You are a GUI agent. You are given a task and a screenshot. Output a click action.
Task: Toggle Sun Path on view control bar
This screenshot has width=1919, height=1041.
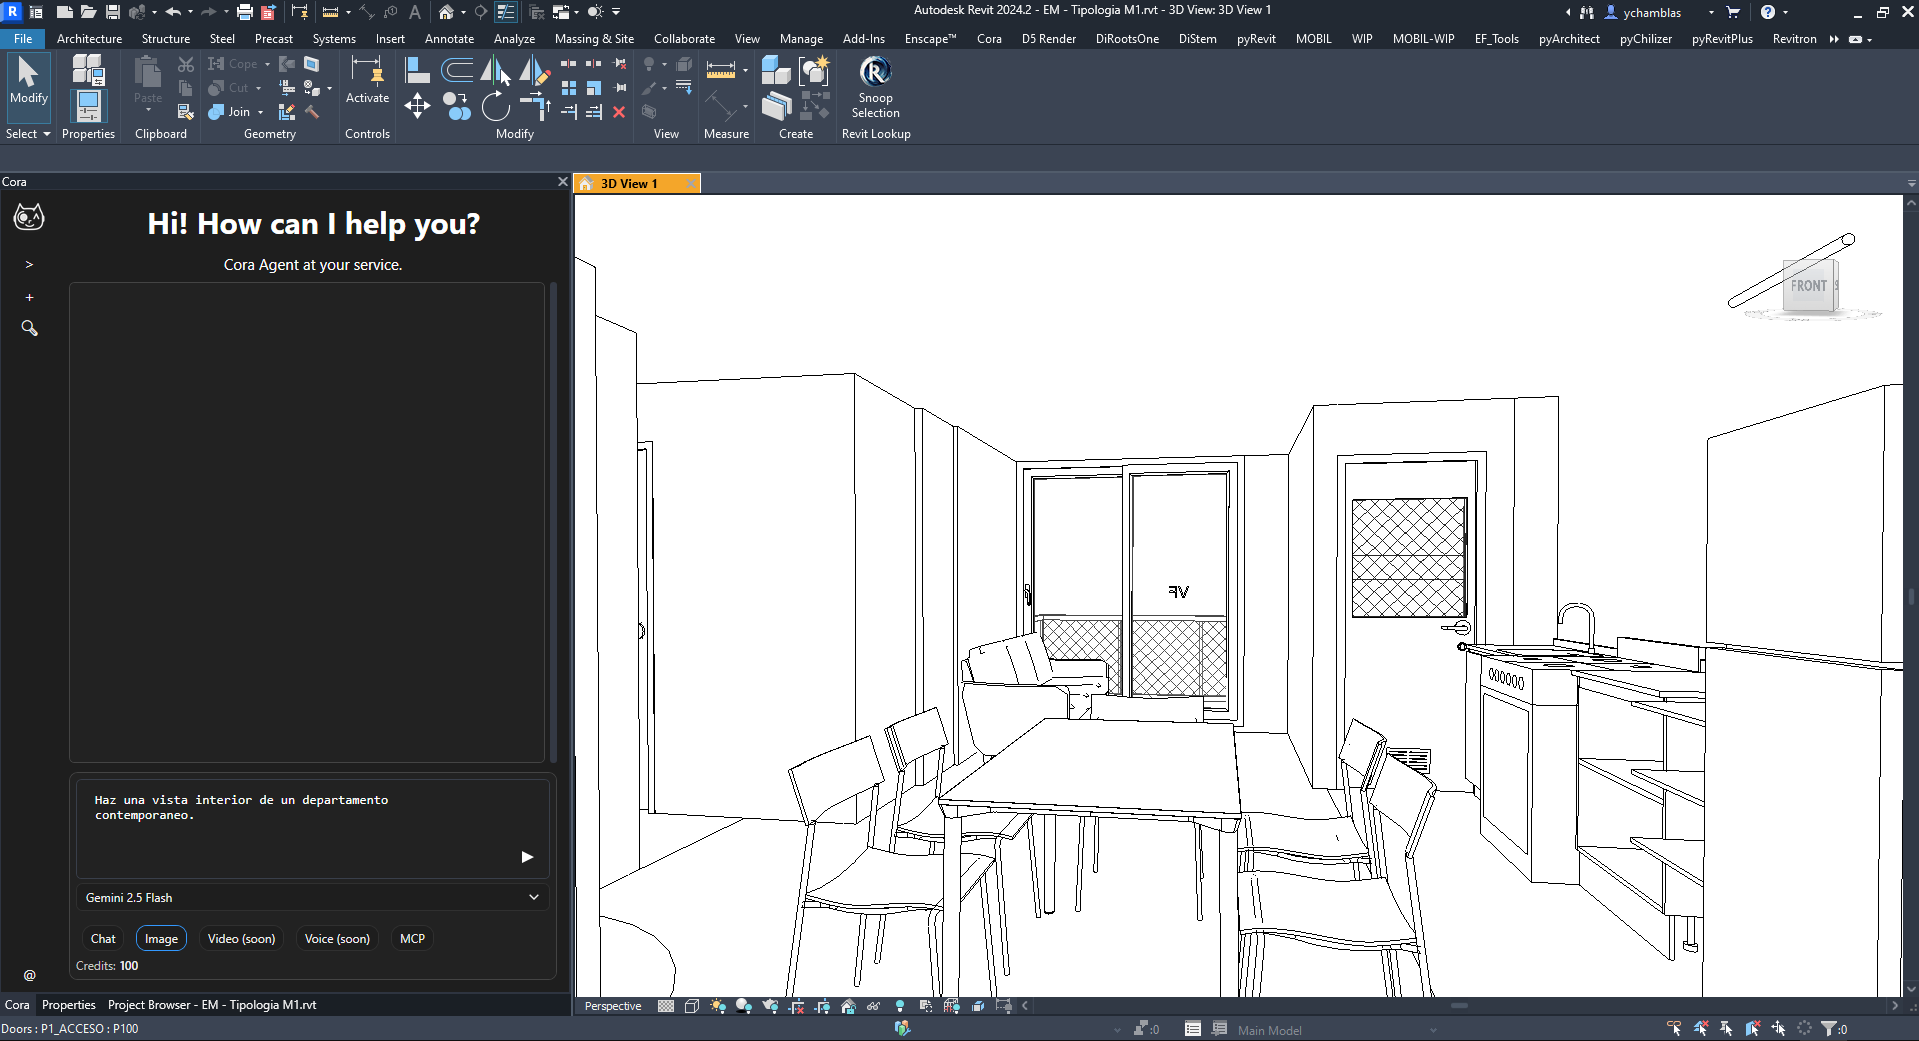coord(717,1006)
